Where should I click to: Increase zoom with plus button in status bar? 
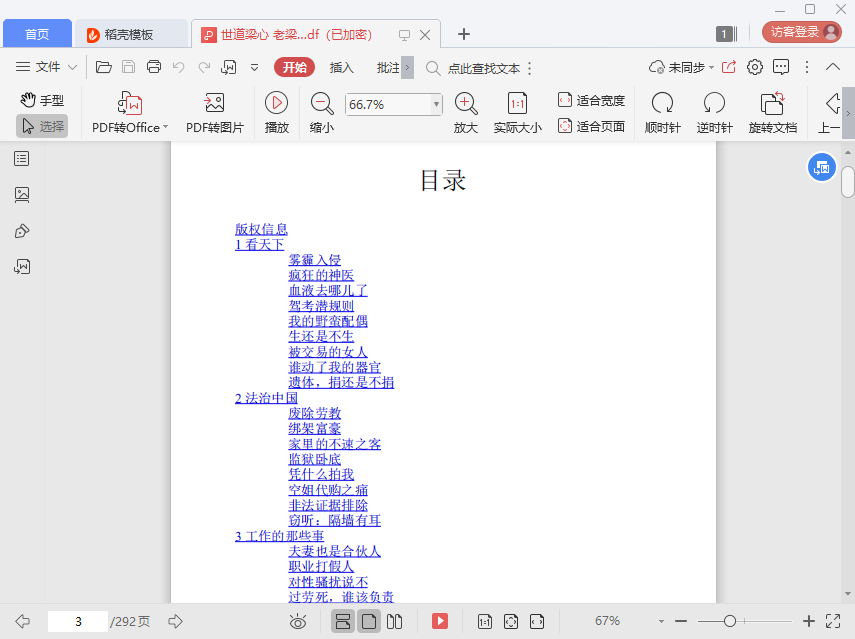(809, 621)
